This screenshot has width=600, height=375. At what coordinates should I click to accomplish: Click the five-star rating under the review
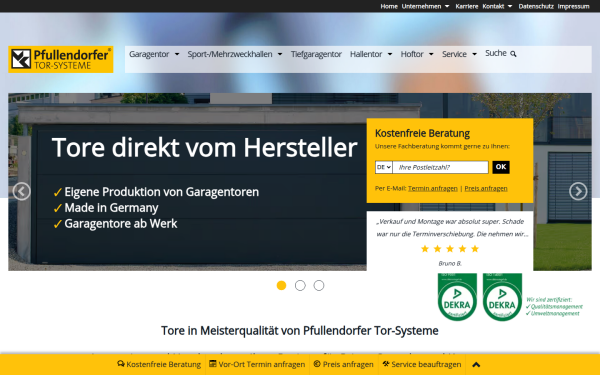pyautogui.click(x=450, y=249)
